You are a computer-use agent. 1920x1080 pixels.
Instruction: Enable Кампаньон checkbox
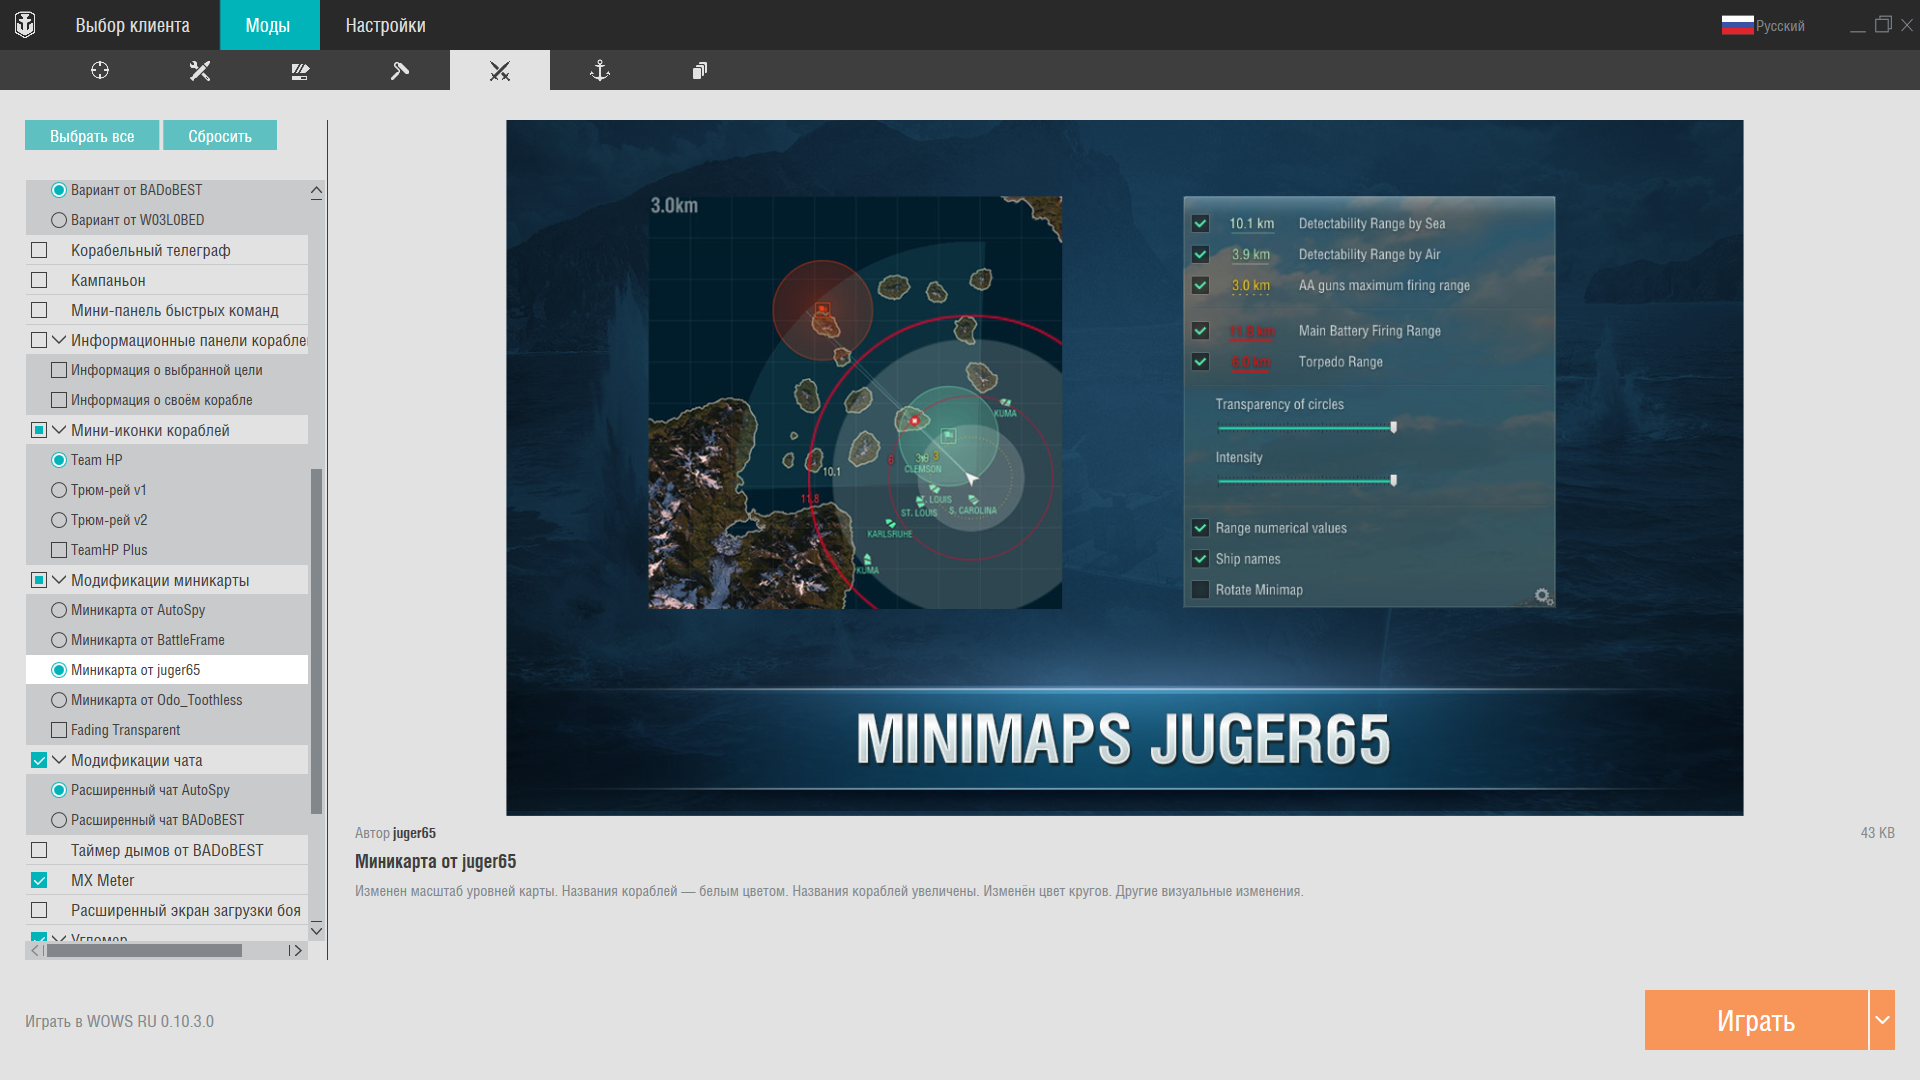[x=39, y=280]
